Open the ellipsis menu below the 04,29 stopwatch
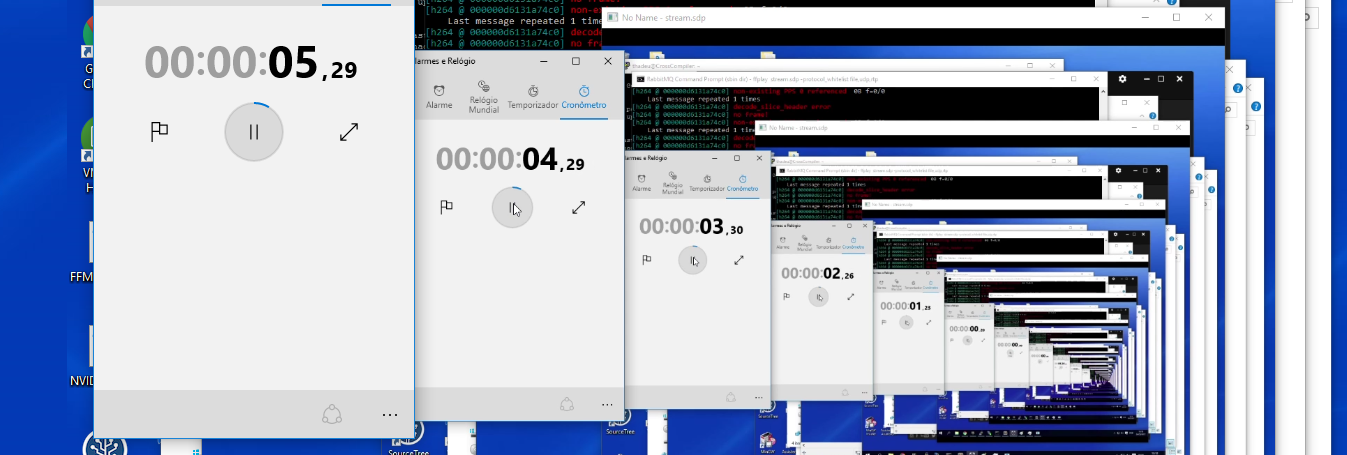The image size is (1347, 455). tap(607, 405)
